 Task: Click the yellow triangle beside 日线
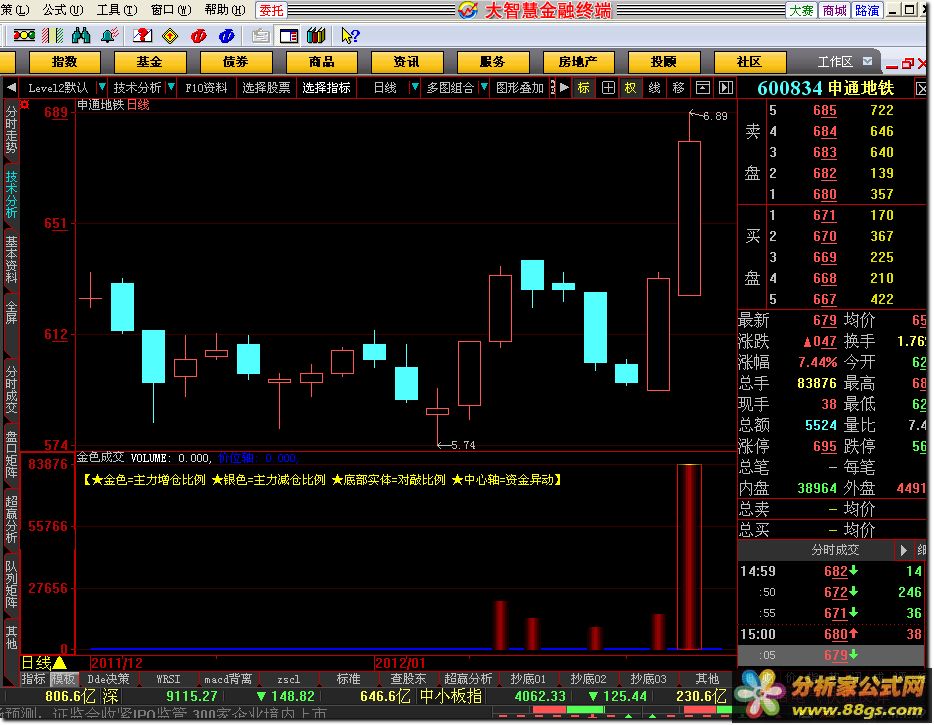point(60,662)
